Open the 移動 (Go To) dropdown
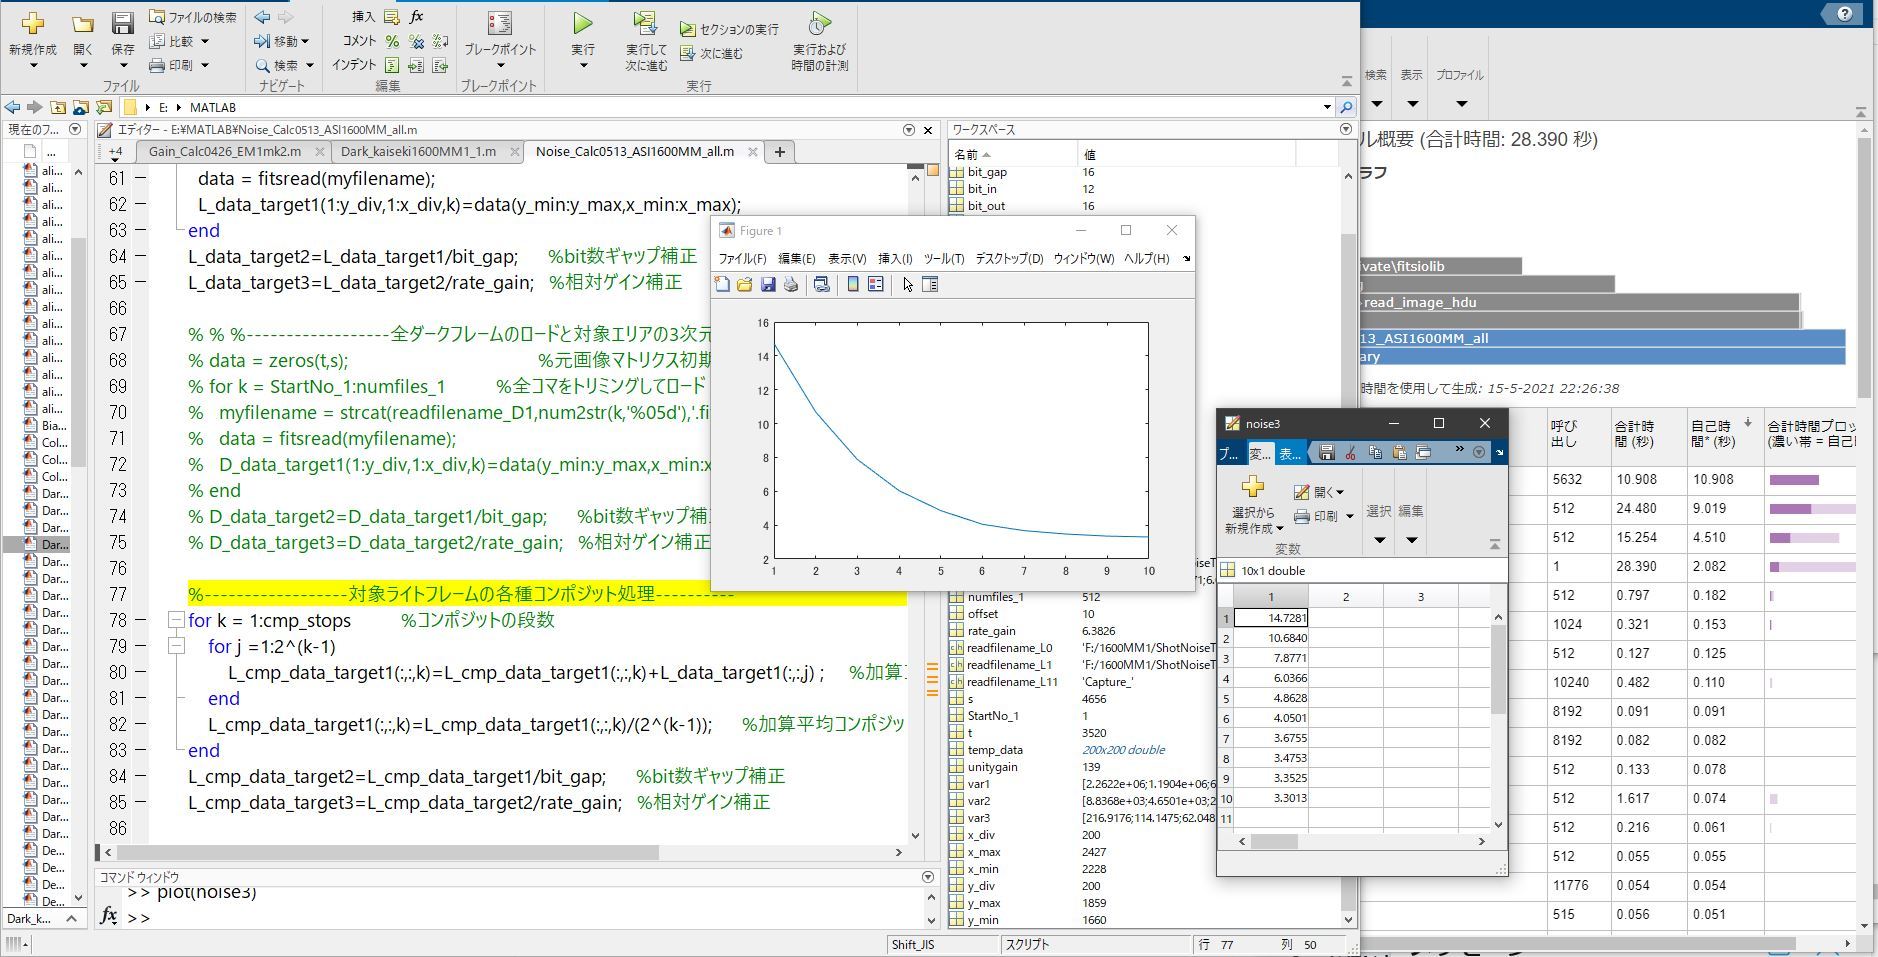The width and height of the screenshot is (1878, 957). click(x=305, y=41)
